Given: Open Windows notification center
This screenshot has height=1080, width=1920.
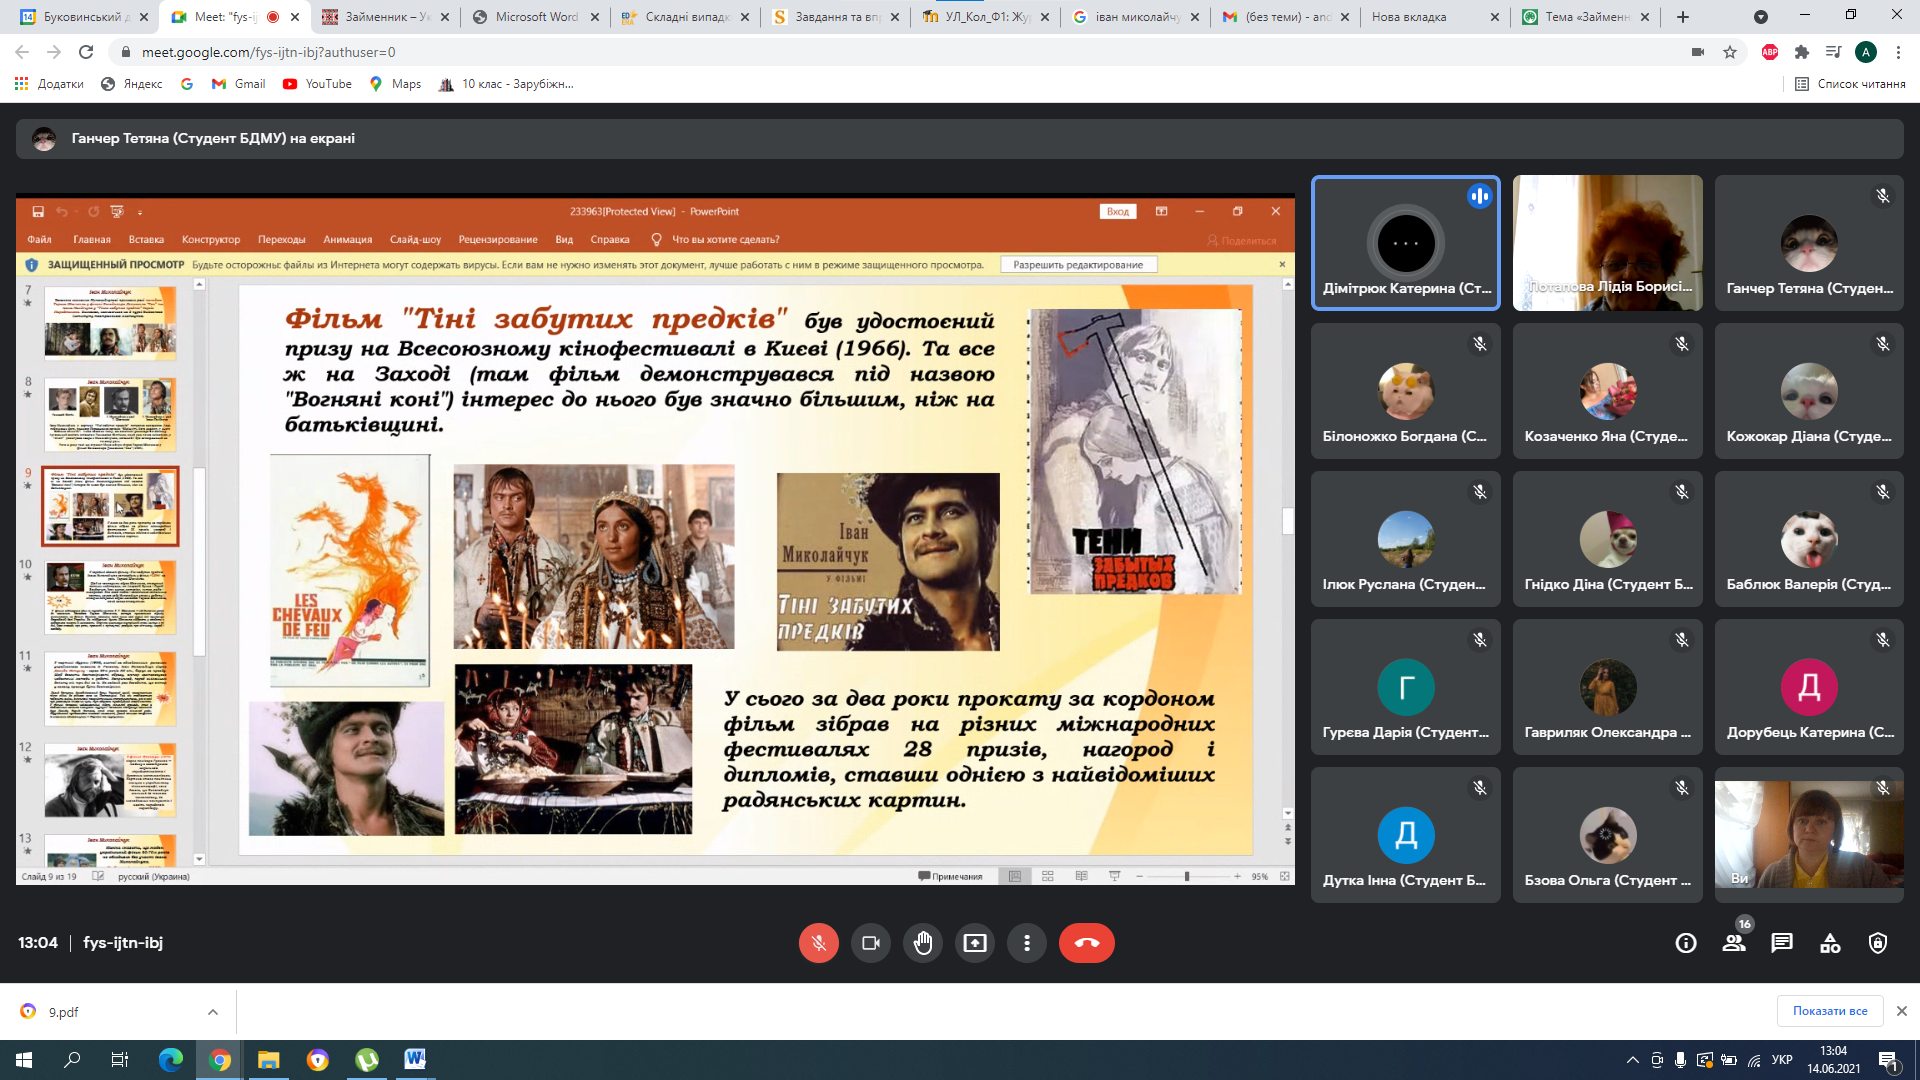Looking at the screenshot, I should point(1889,1061).
